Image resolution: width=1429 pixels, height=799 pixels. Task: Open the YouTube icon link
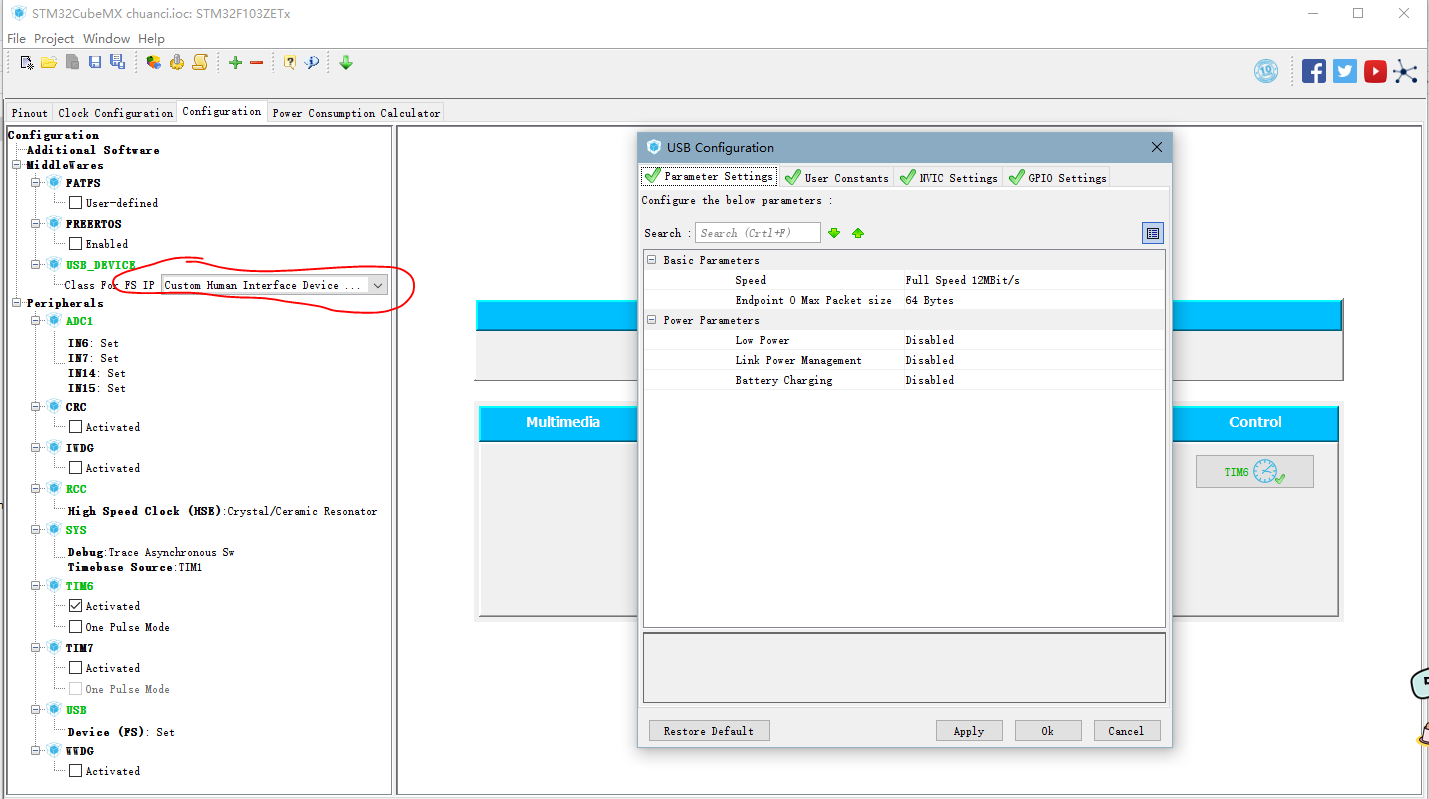point(1375,71)
